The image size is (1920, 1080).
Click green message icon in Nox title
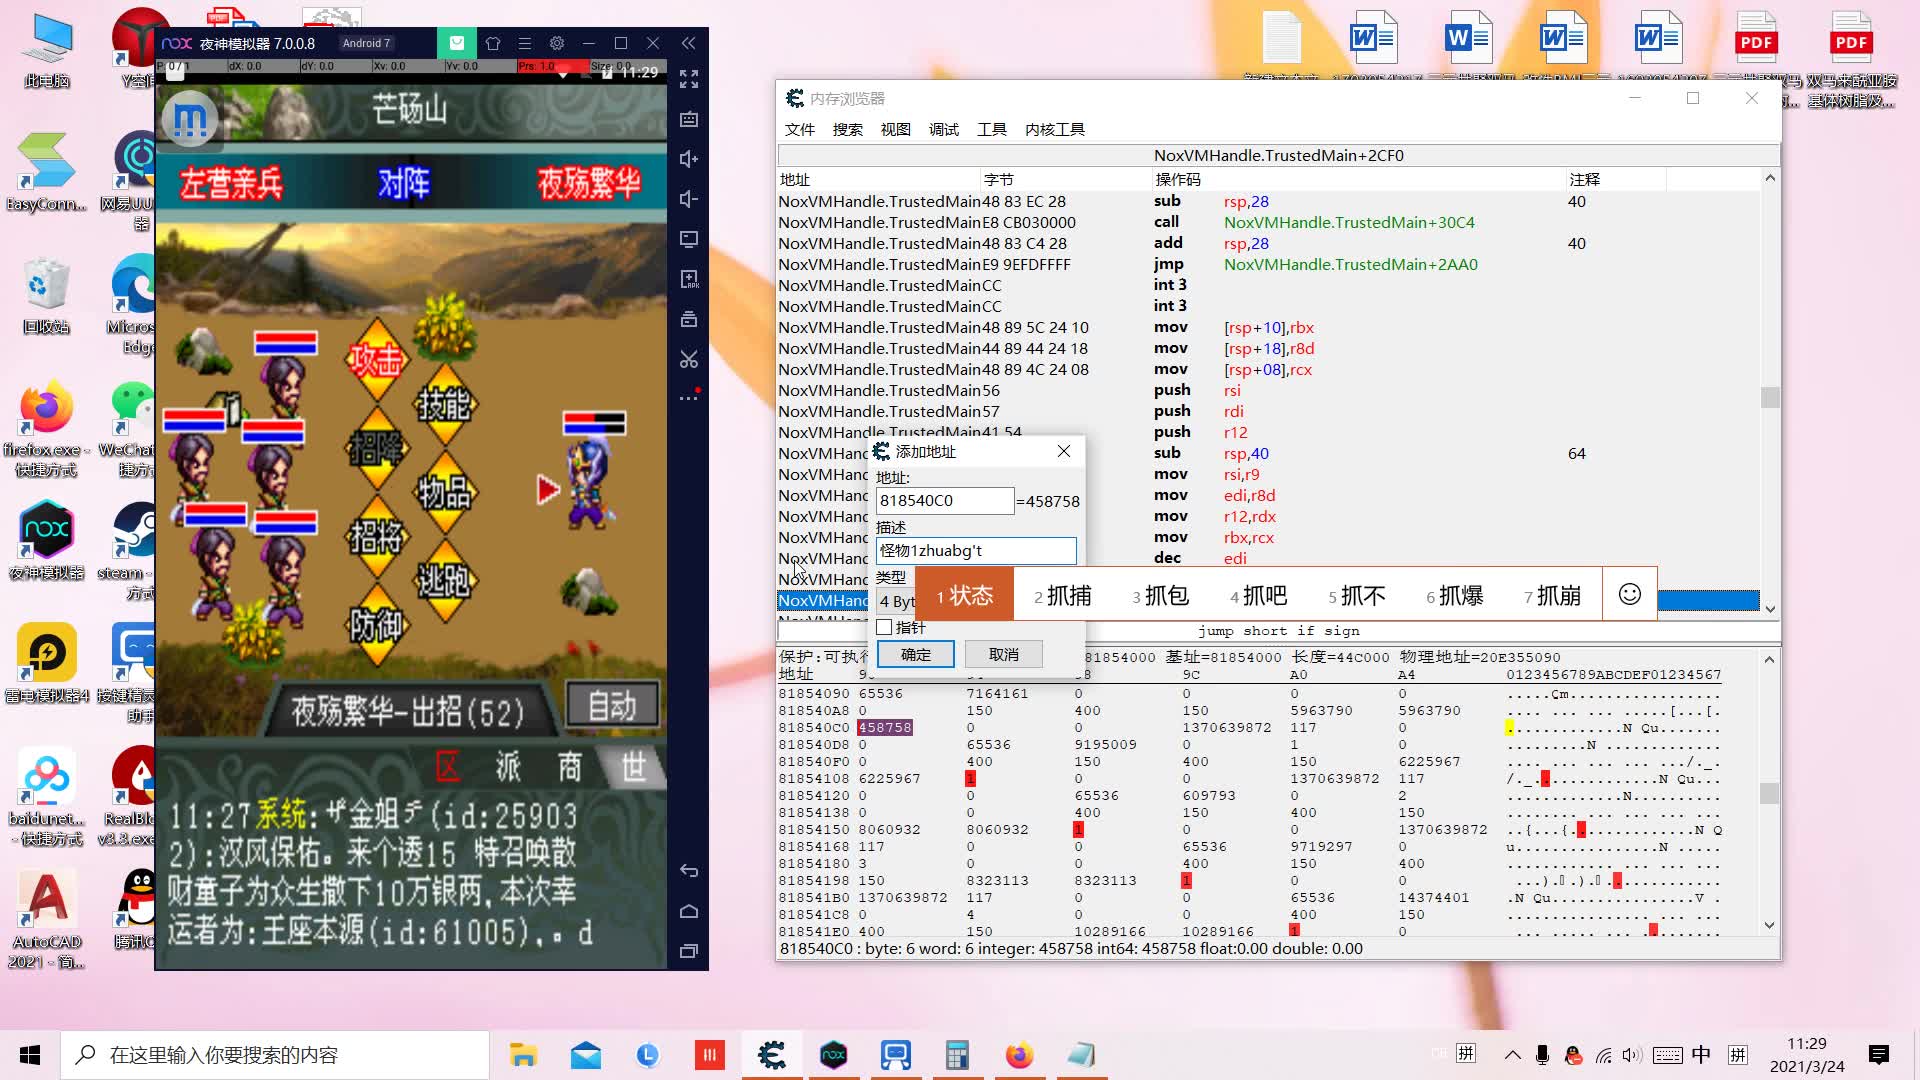pos(457,43)
